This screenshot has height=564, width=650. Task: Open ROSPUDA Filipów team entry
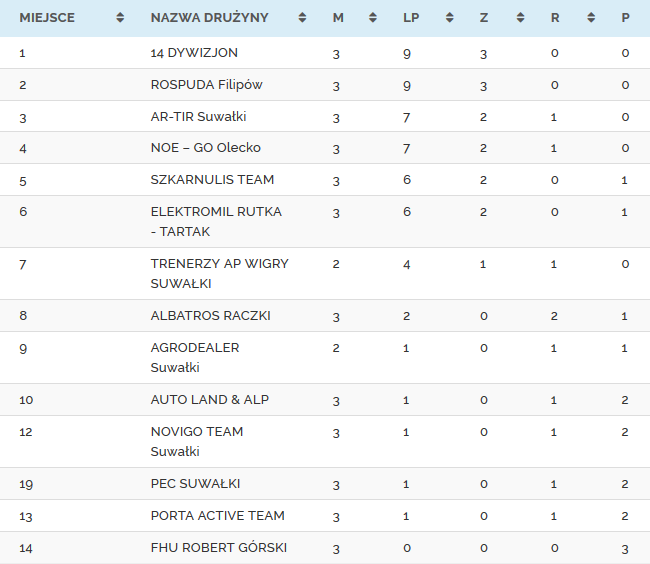point(206,85)
